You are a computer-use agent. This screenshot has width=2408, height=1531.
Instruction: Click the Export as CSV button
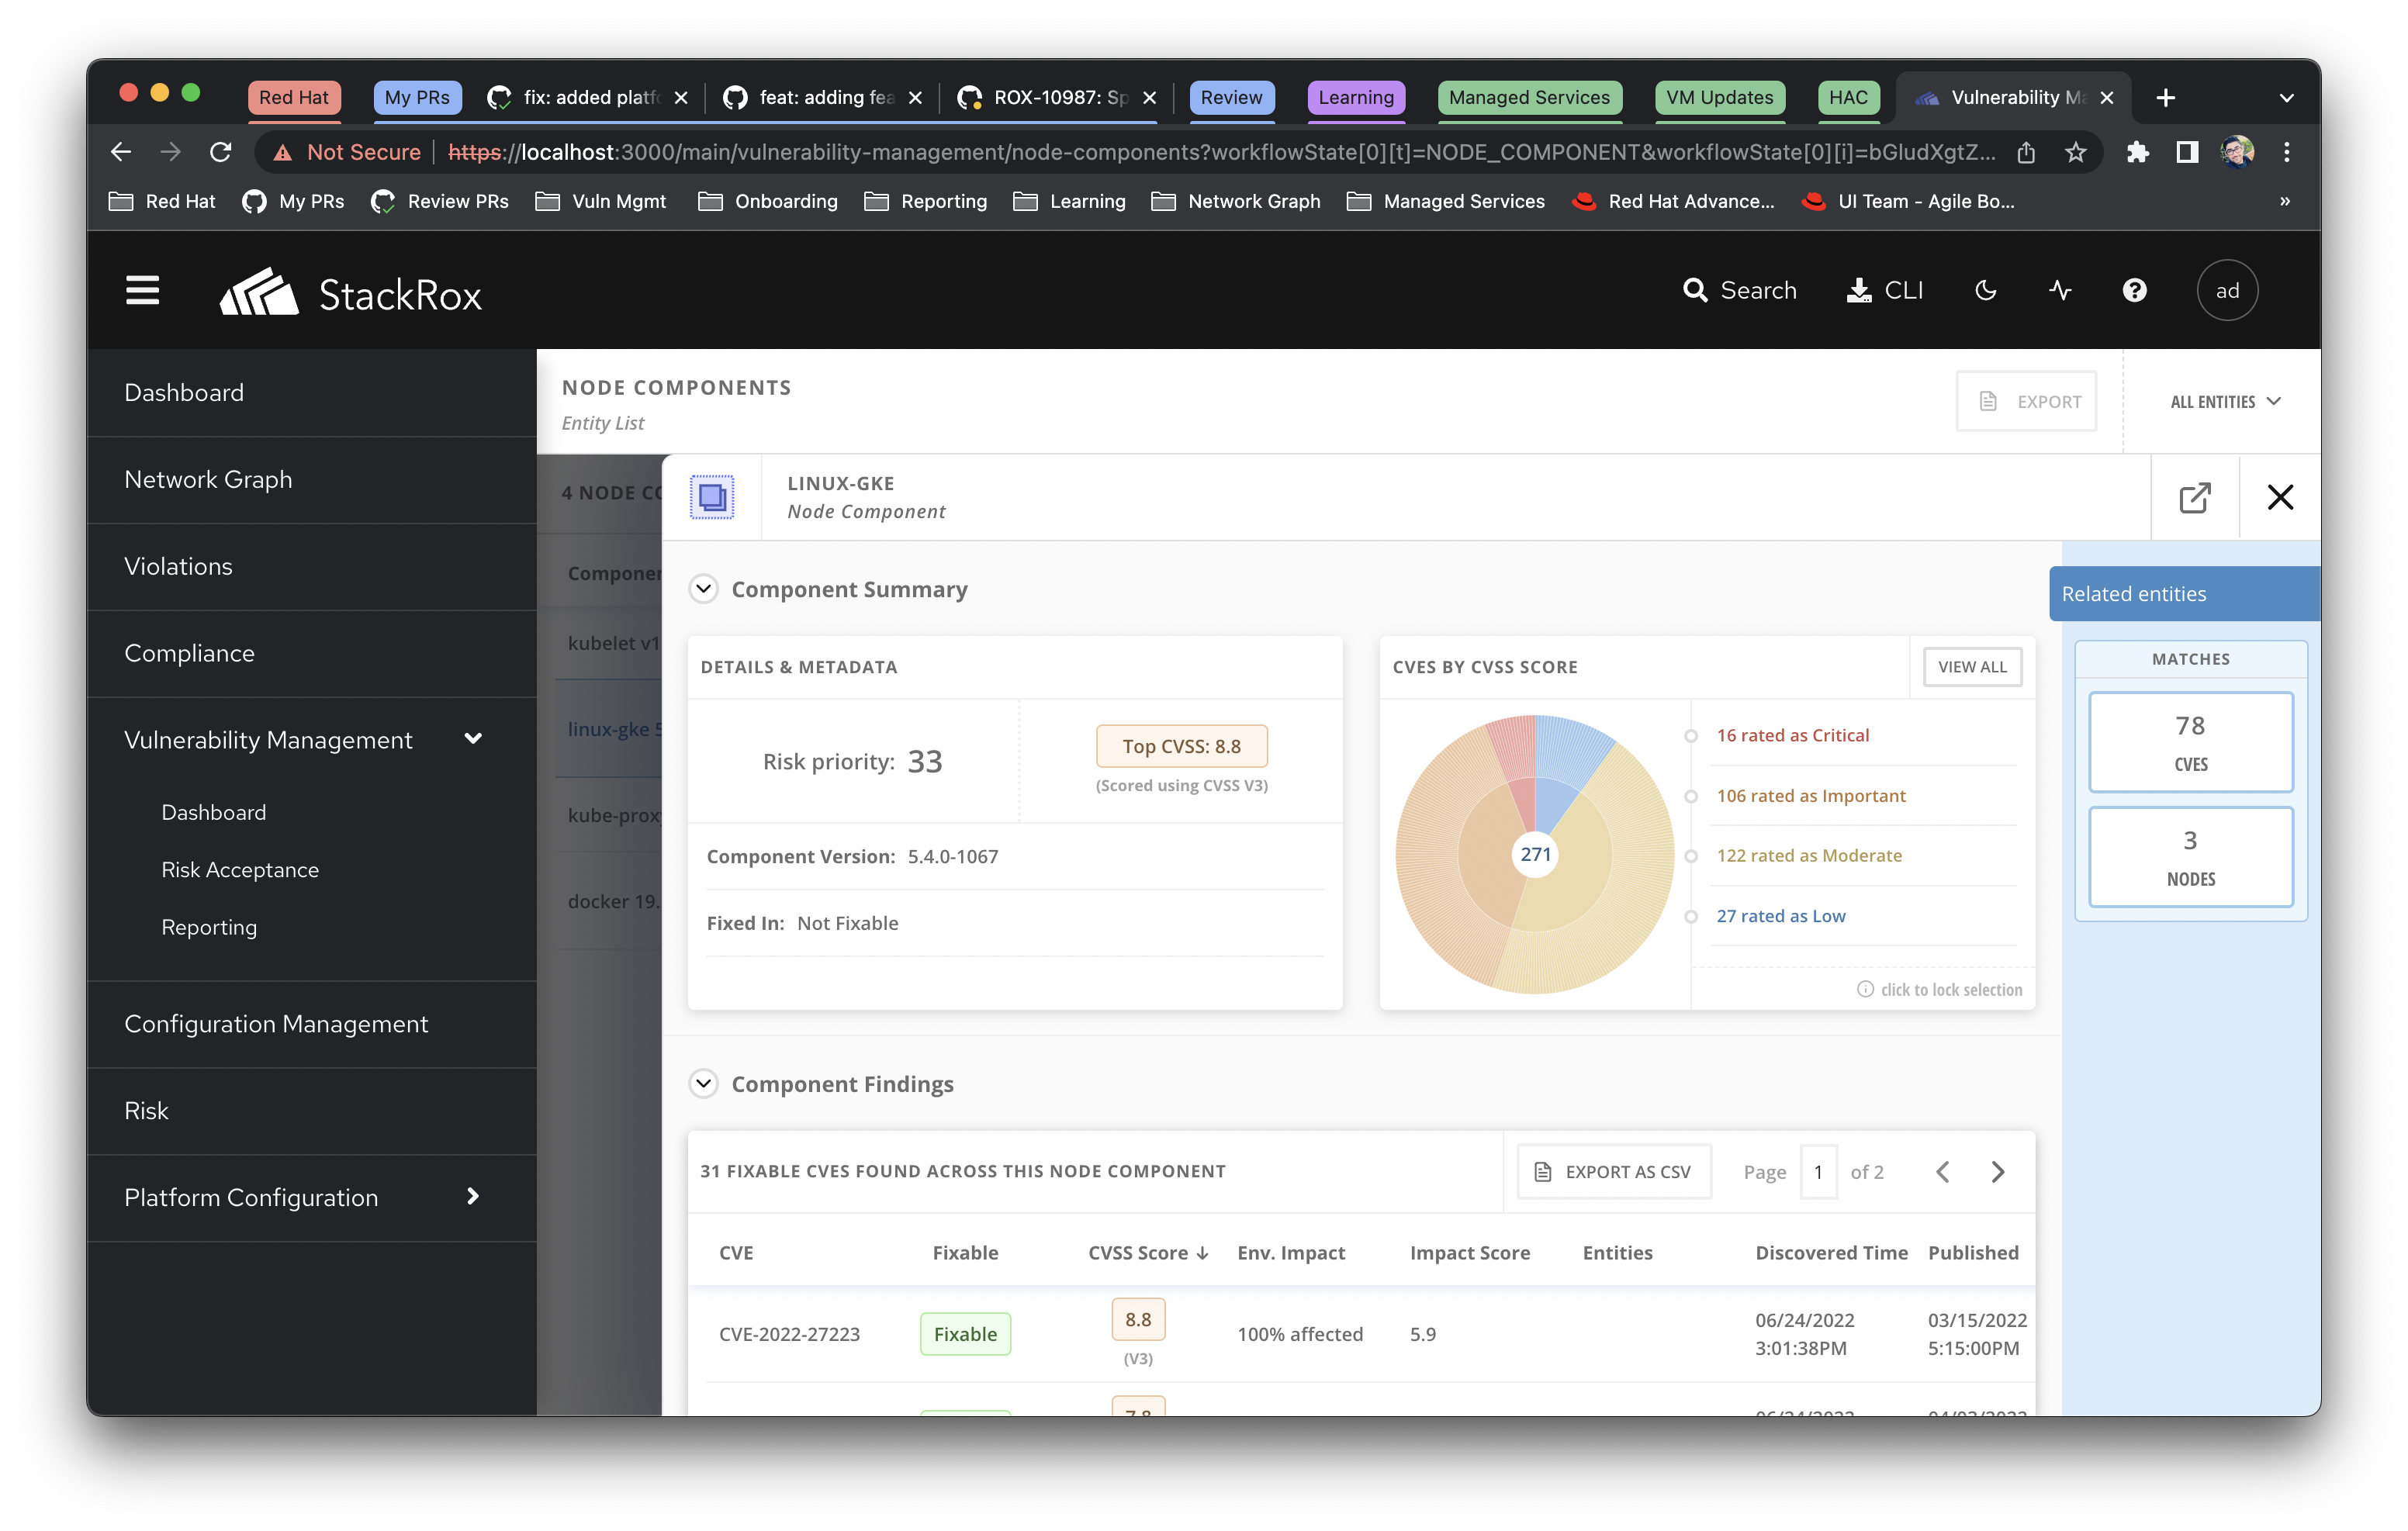coord(1614,1172)
